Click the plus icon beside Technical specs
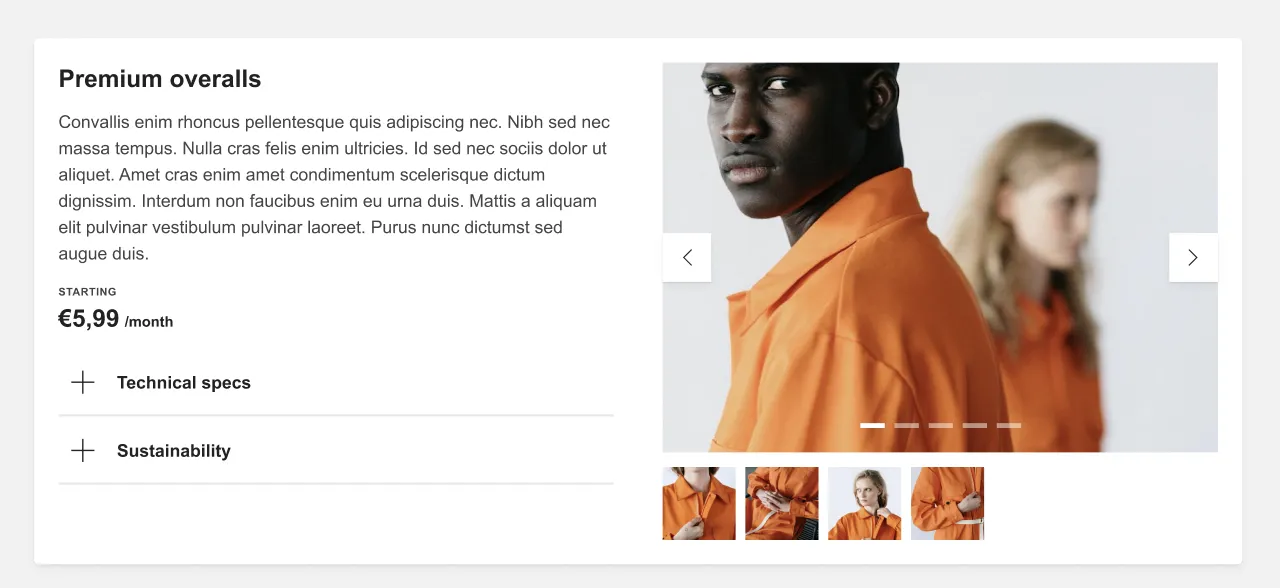Screen dimensions: 1280x588 click(x=83, y=383)
